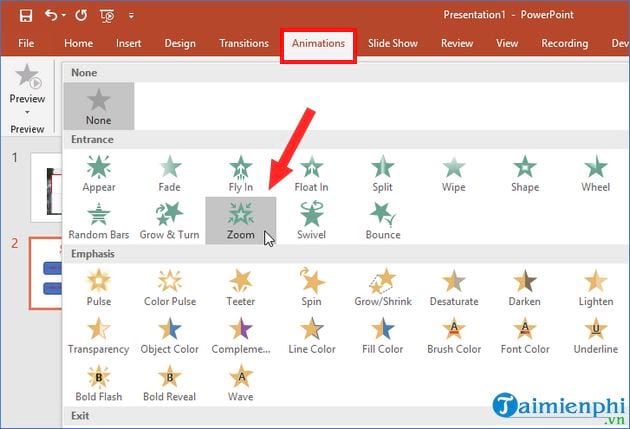The image size is (630, 429).
Task: Apply the Lighten emphasis effect
Action: click(595, 287)
